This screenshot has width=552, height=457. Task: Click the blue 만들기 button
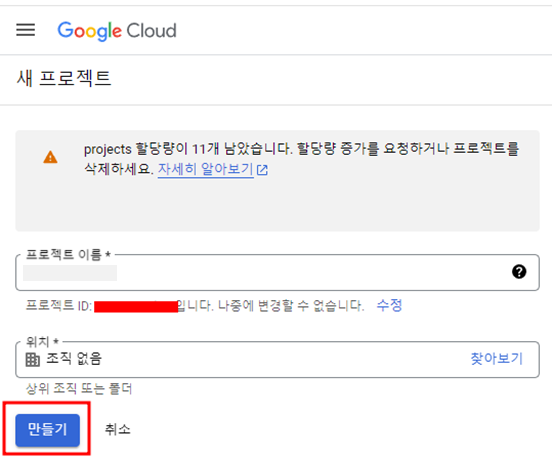click(48, 430)
